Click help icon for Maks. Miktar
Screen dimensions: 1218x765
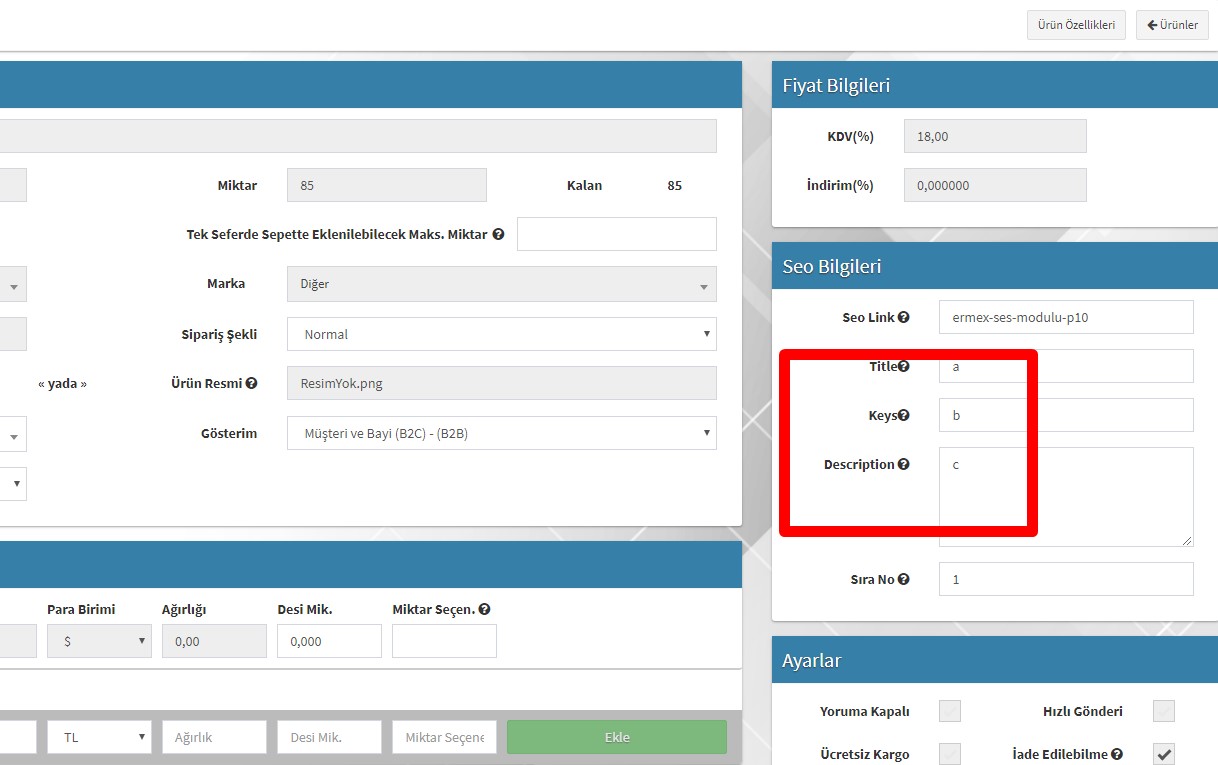(498, 234)
